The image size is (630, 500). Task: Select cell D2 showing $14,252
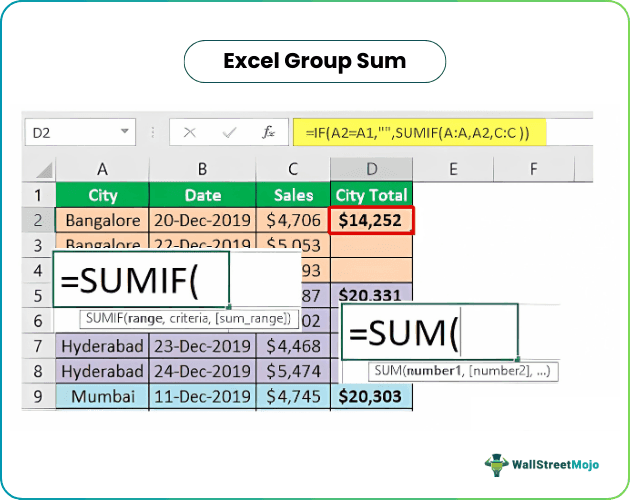(371, 220)
